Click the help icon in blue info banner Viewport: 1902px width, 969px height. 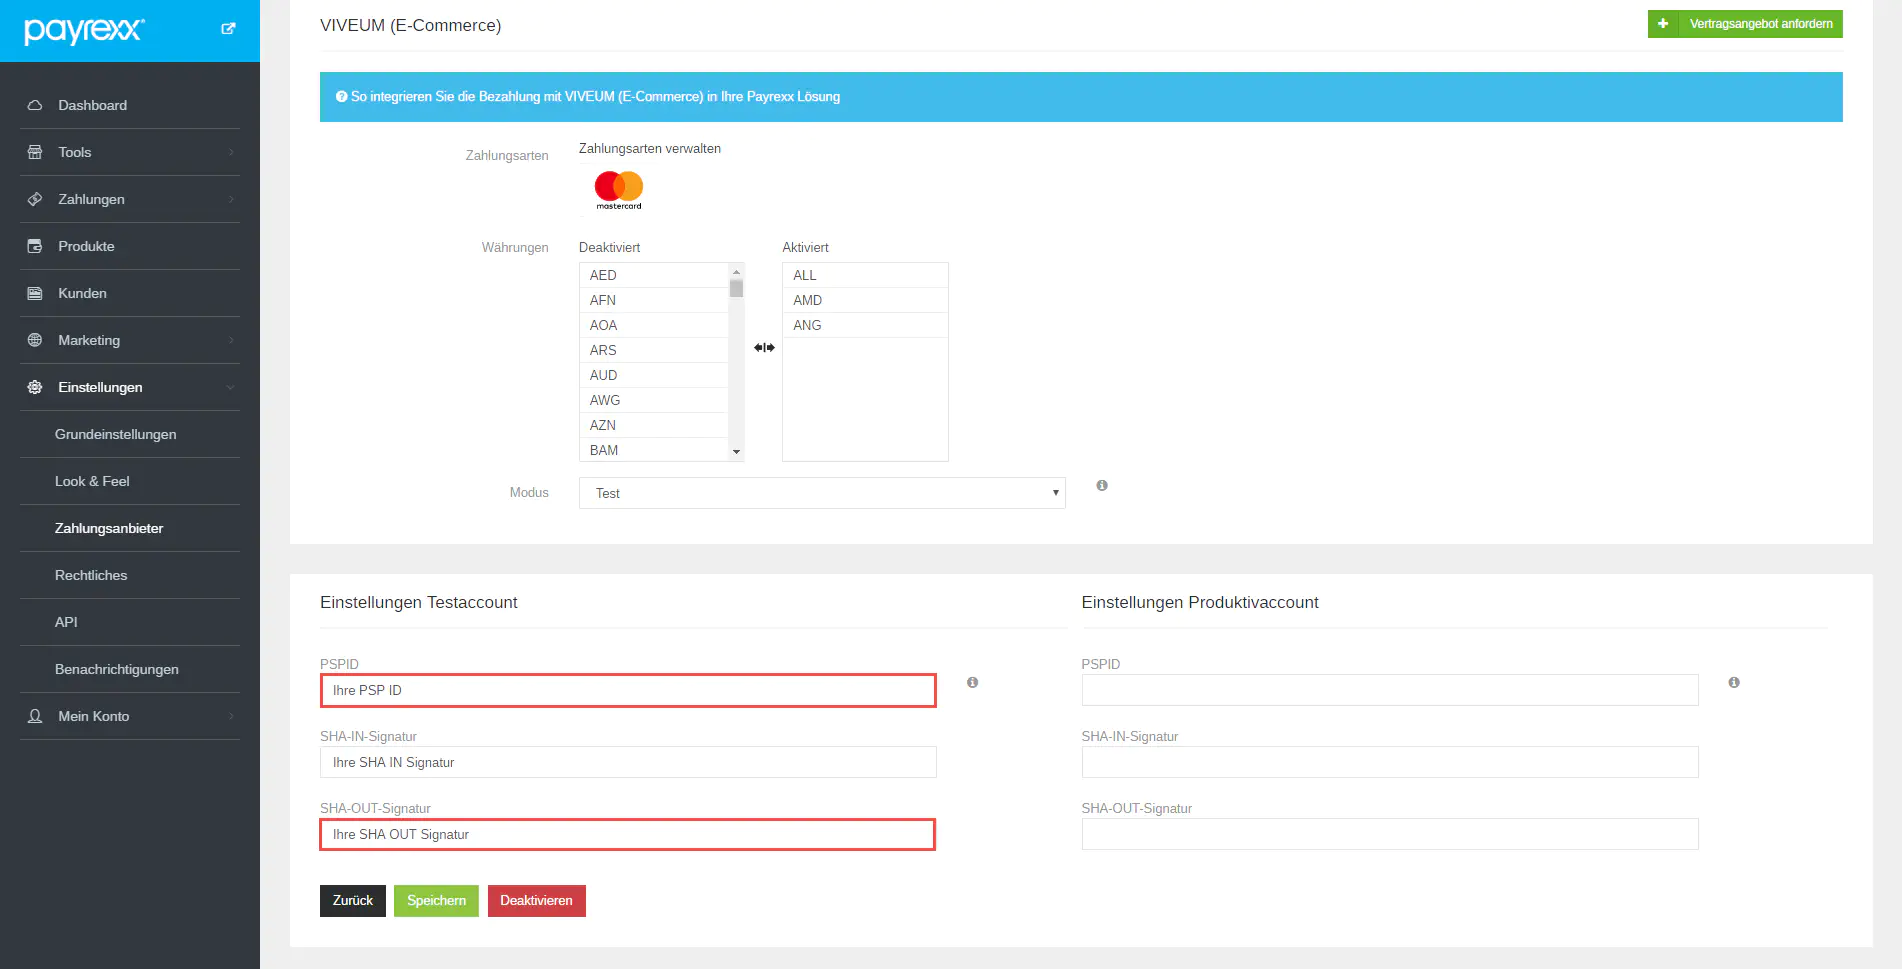pos(342,97)
